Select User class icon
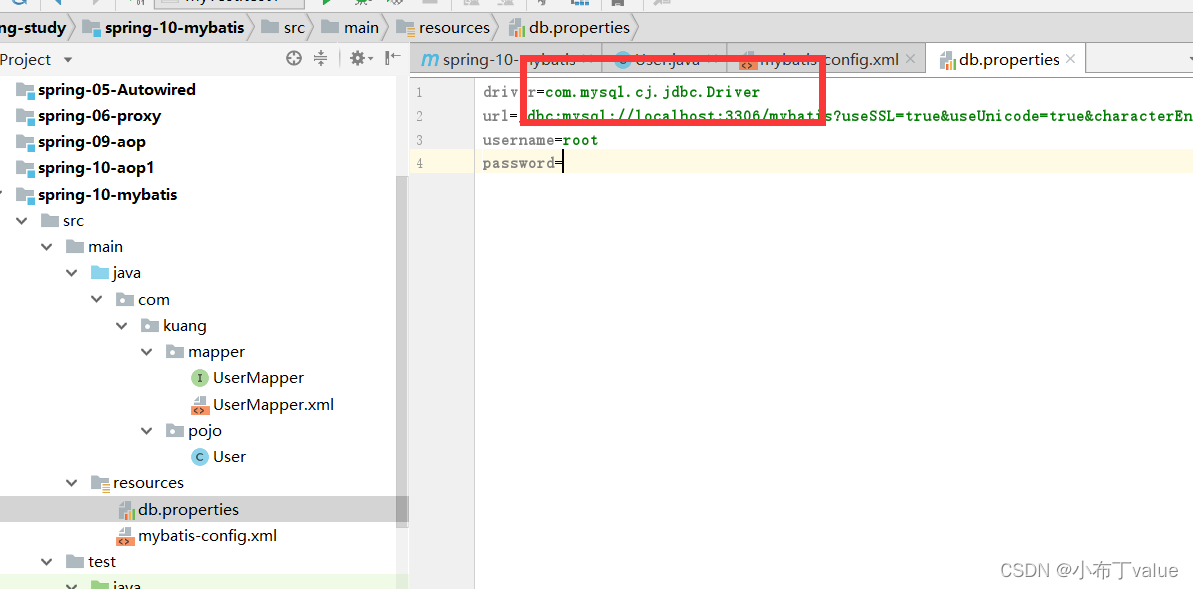The width and height of the screenshot is (1193, 589). point(200,457)
